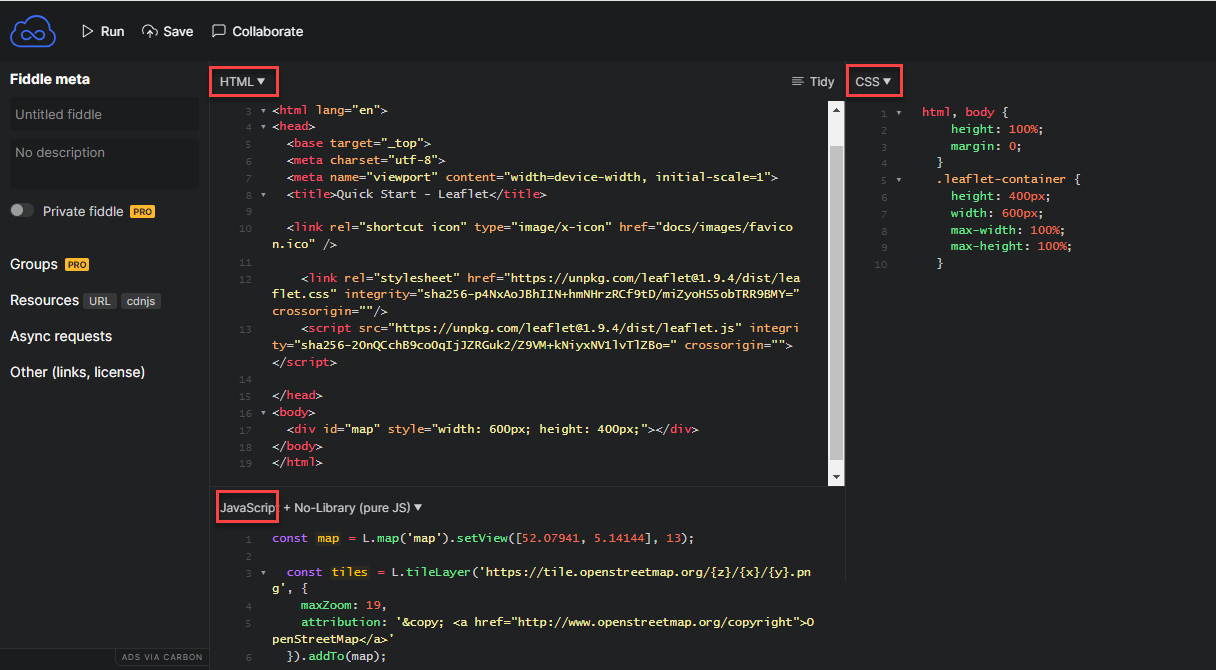This screenshot has height=670, width=1216.
Task: Click the </head> closing tag line
Action: (x=297, y=396)
